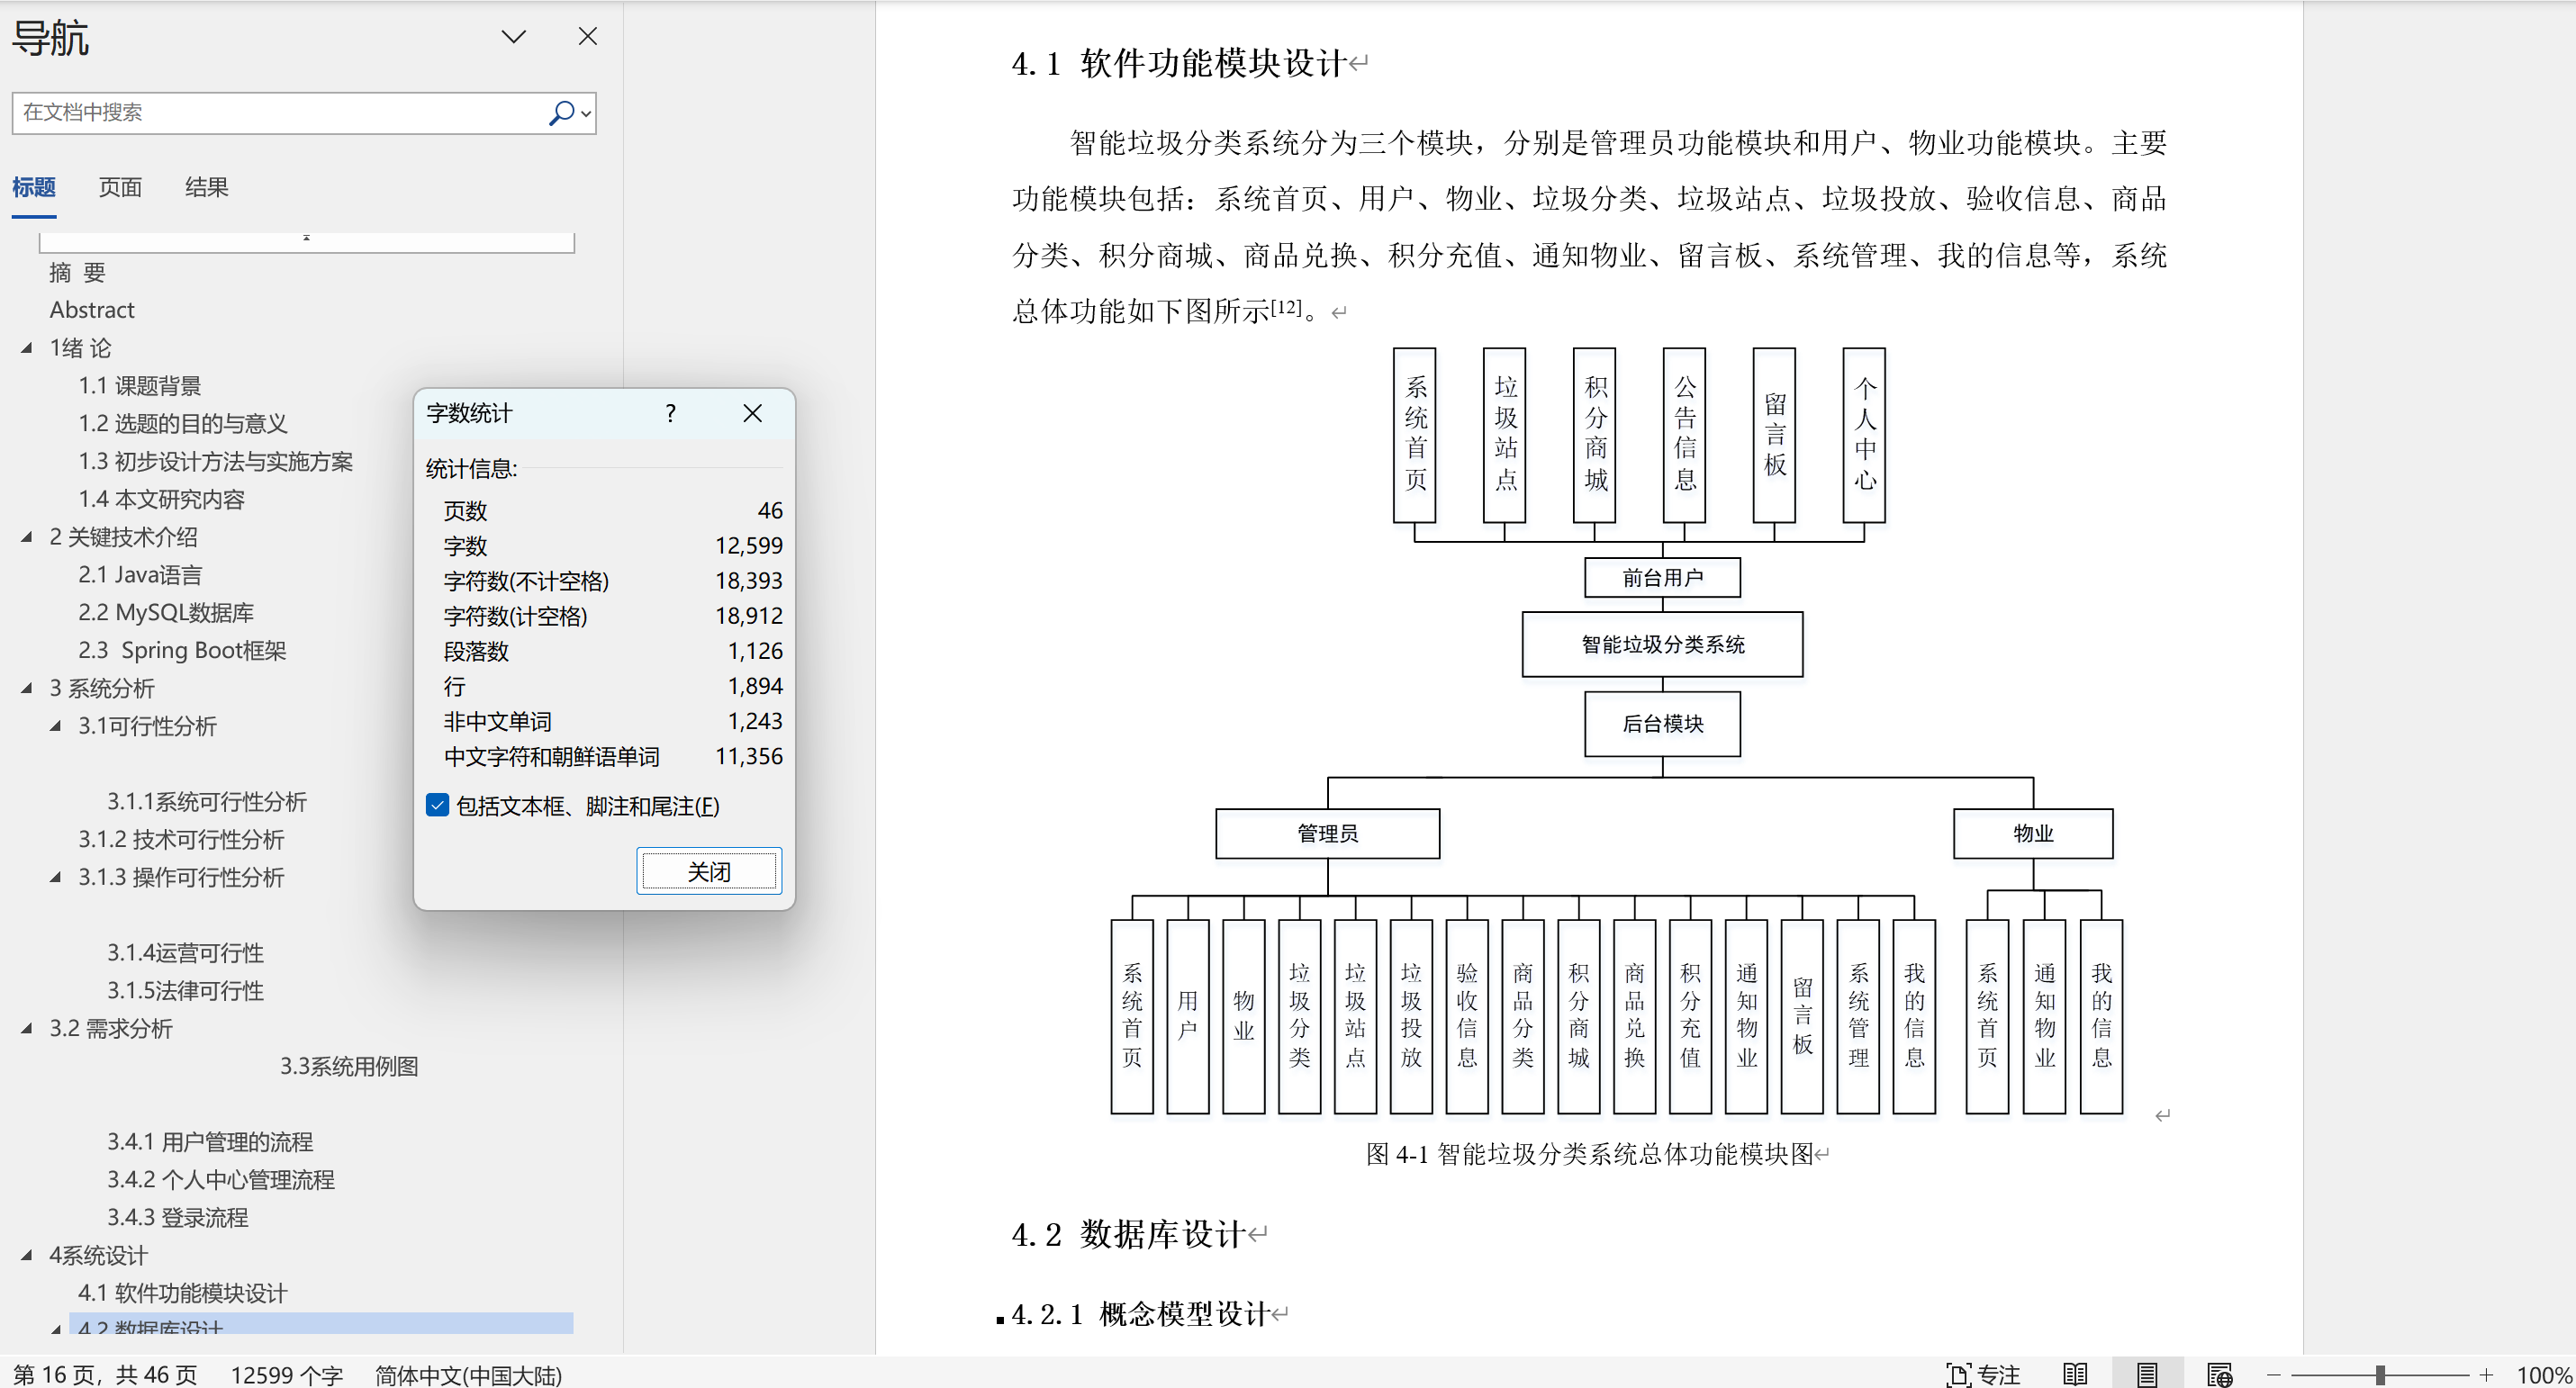Click language 简体中文(中国大陆) in status bar
Screen dimensions: 2576x1388
[x=468, y=1375]
